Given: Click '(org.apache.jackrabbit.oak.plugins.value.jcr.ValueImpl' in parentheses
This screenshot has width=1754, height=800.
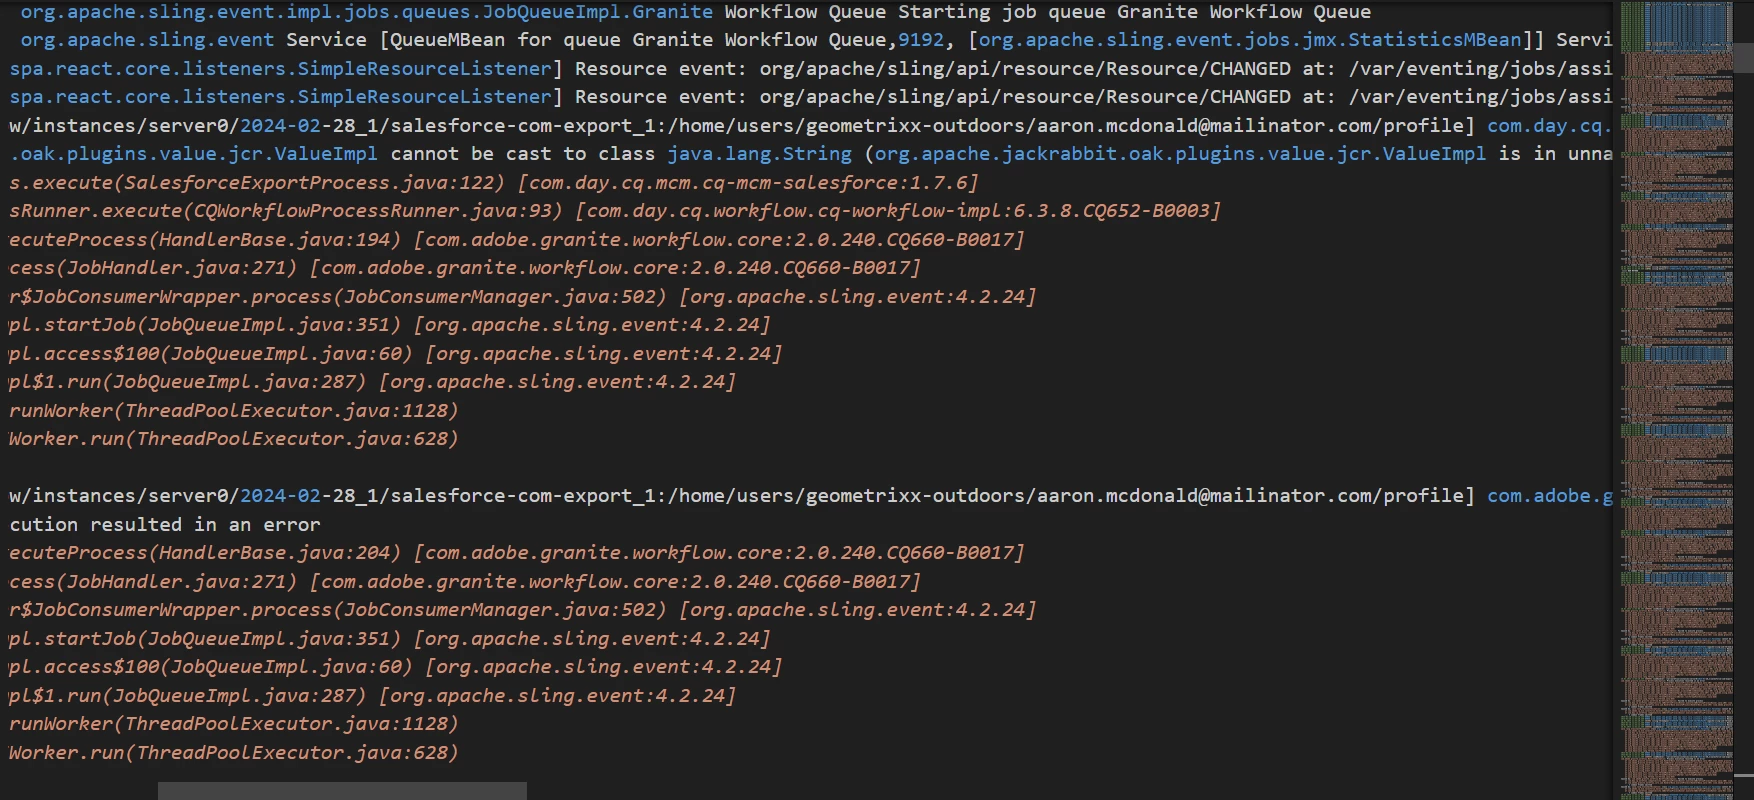Looking at the screenshot, I should [x=1175, y=154].
